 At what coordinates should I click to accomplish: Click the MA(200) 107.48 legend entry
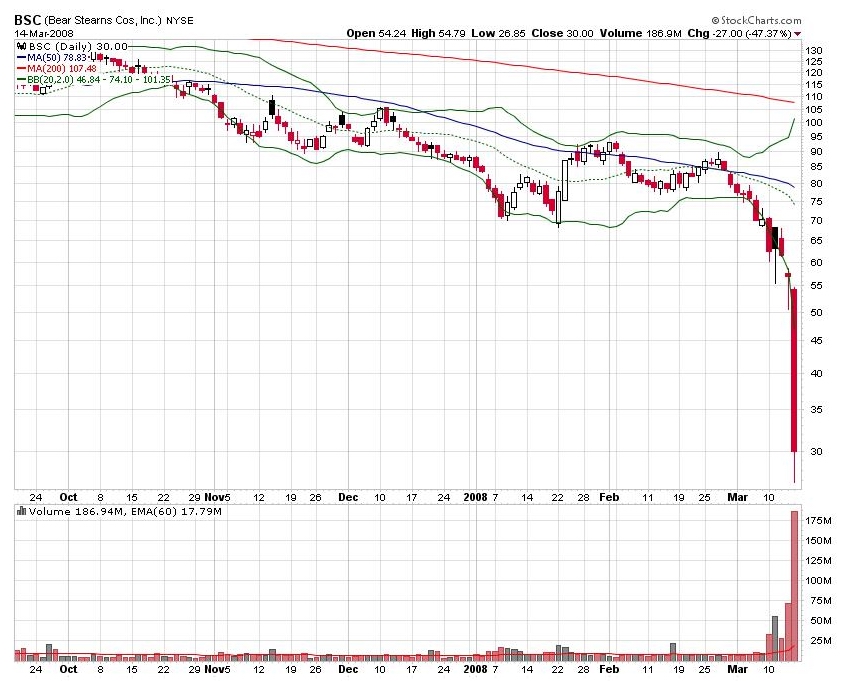coord(62,69)
